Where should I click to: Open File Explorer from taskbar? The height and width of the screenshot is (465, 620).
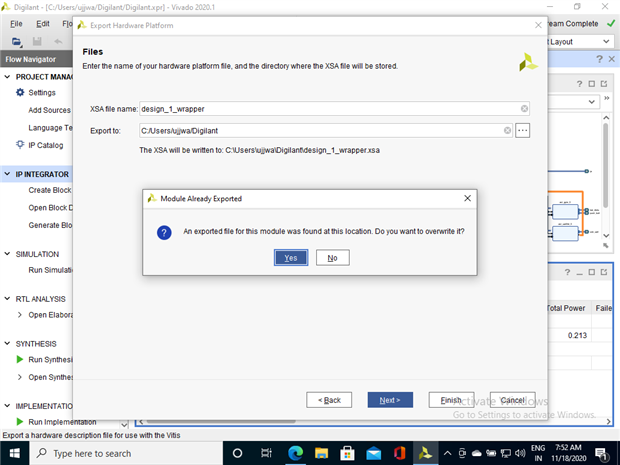(321, 453)
